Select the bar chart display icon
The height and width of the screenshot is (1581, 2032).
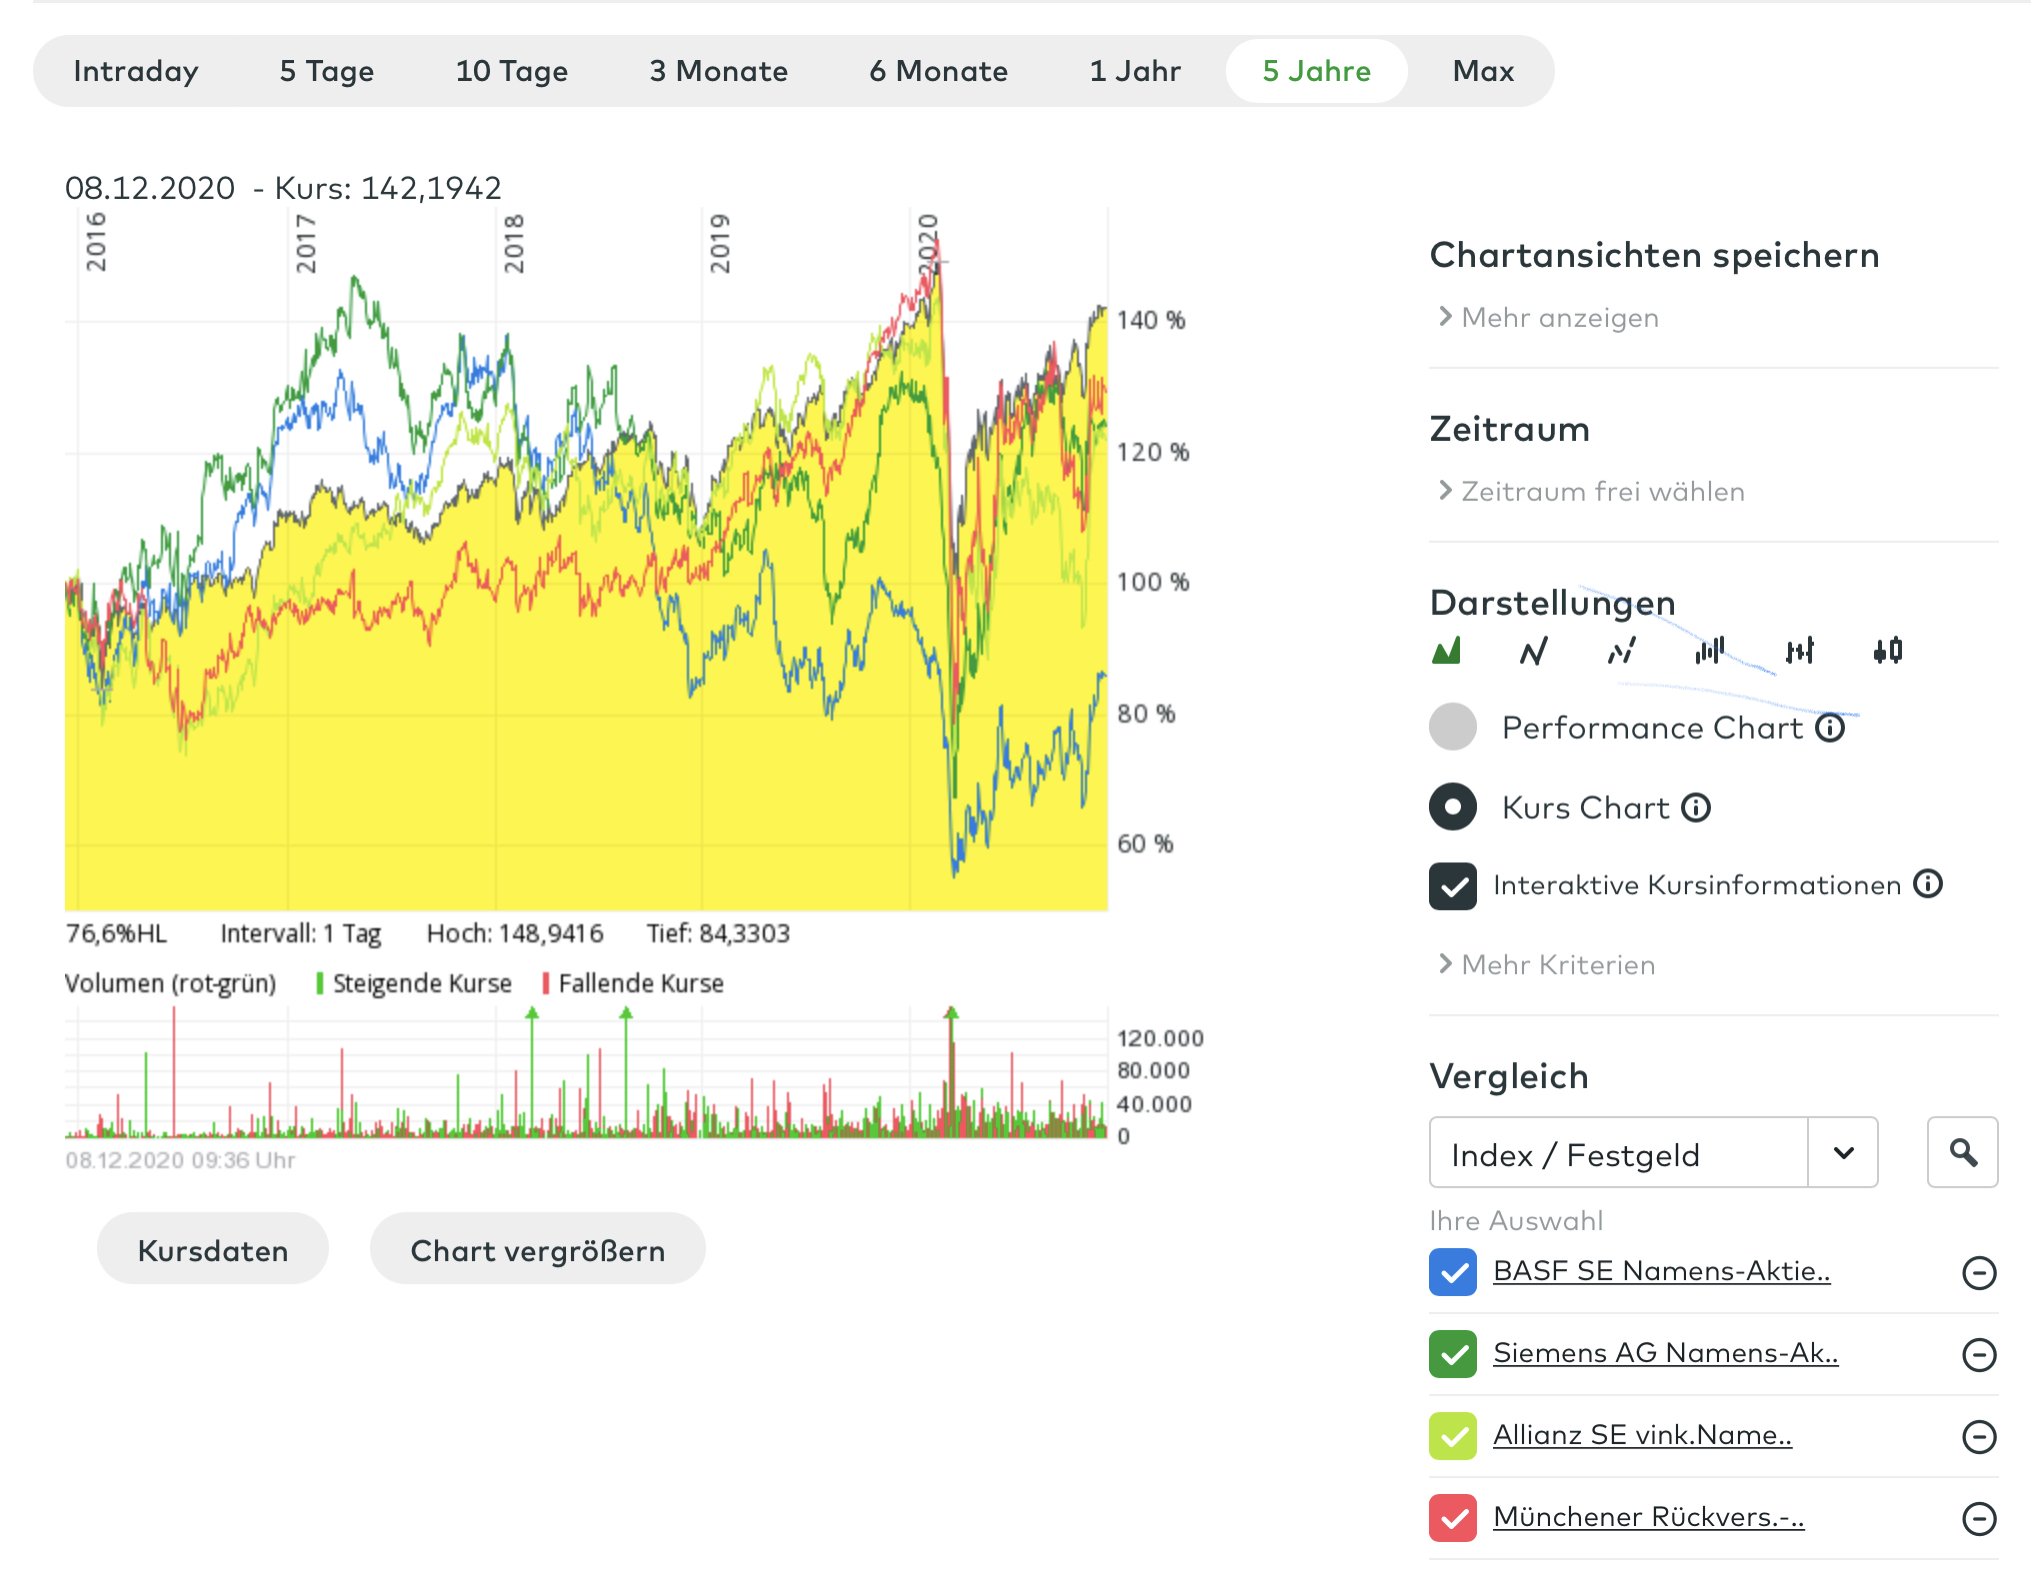(1710, 651)
